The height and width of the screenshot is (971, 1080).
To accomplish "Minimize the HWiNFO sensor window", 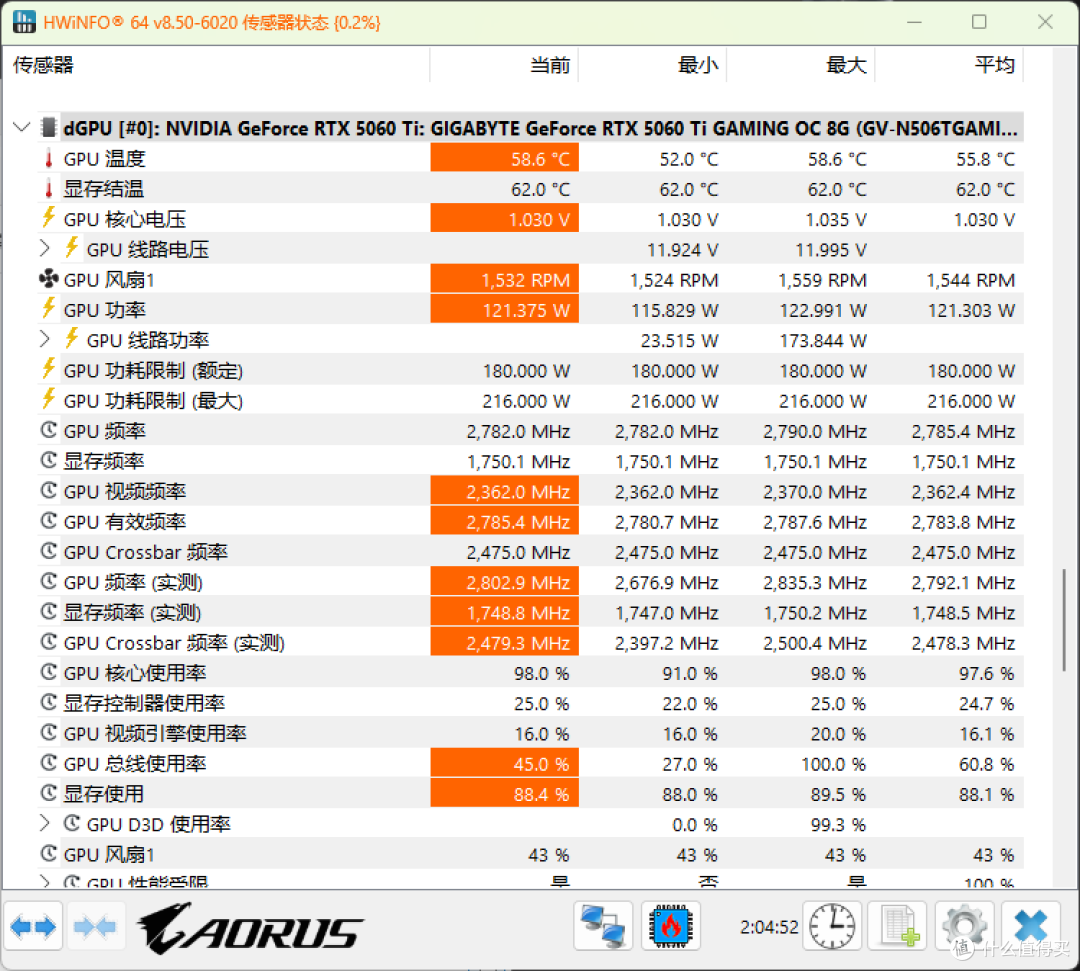I will coord(914,22).
